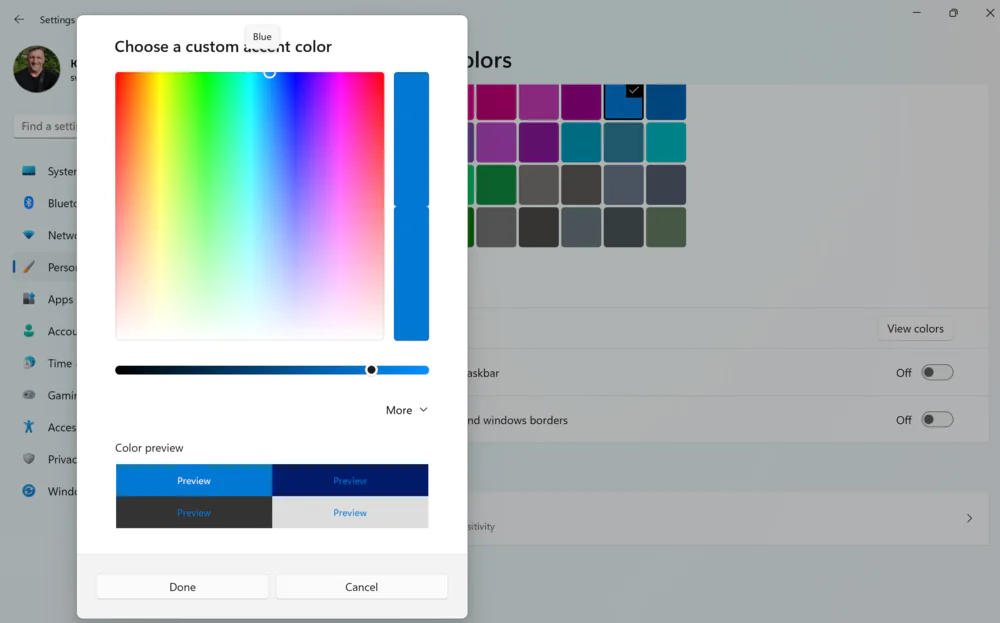Pick the checked blue accent swatch

coord(624,102)
